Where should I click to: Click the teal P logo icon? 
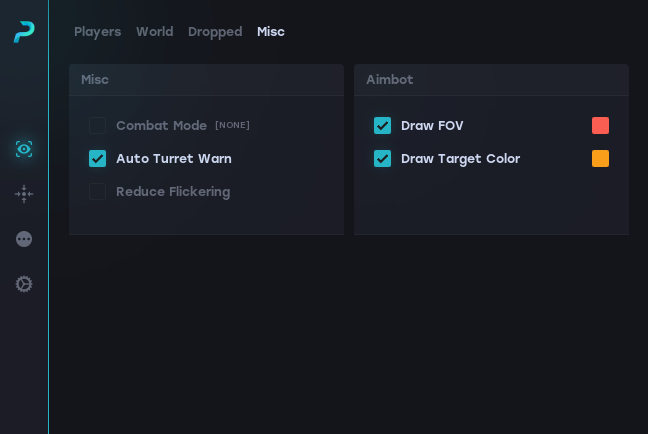(x=24, y=32)
